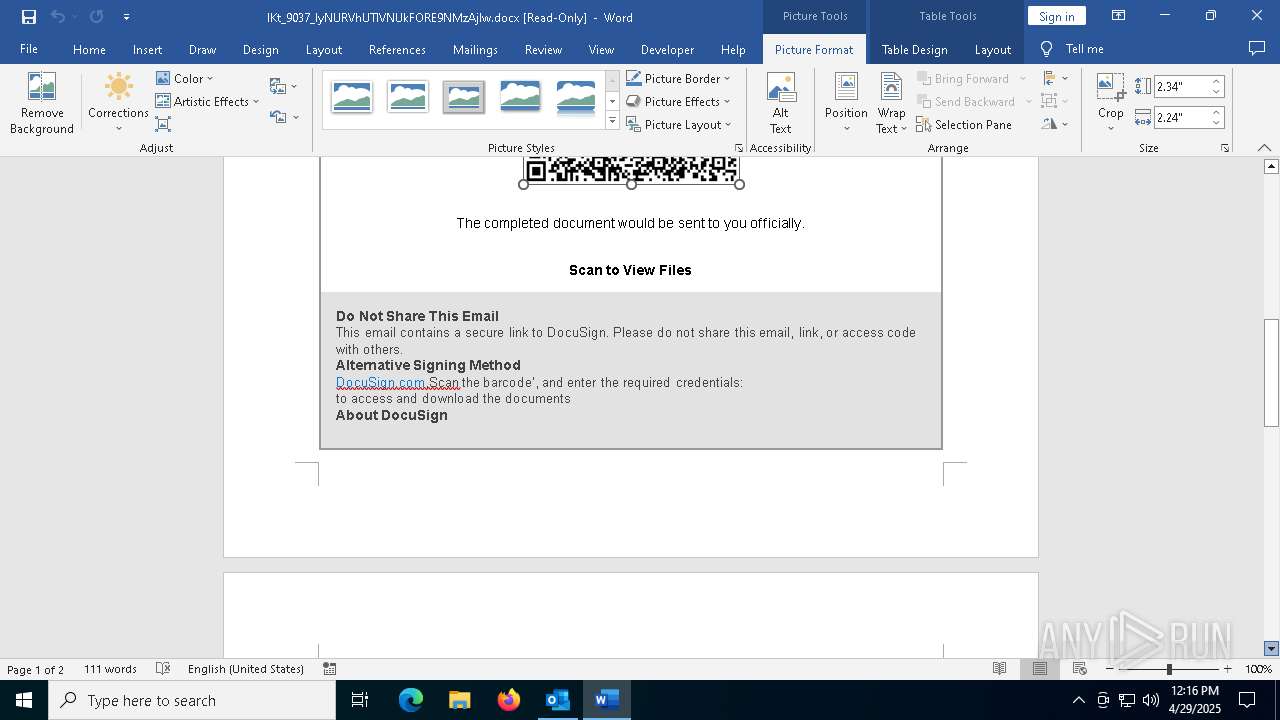Image resolution: width=1280 pixels, height=720 pixels.
Task: Click the Transparency icon below Artistic Effects
Action: pos(163,124)
